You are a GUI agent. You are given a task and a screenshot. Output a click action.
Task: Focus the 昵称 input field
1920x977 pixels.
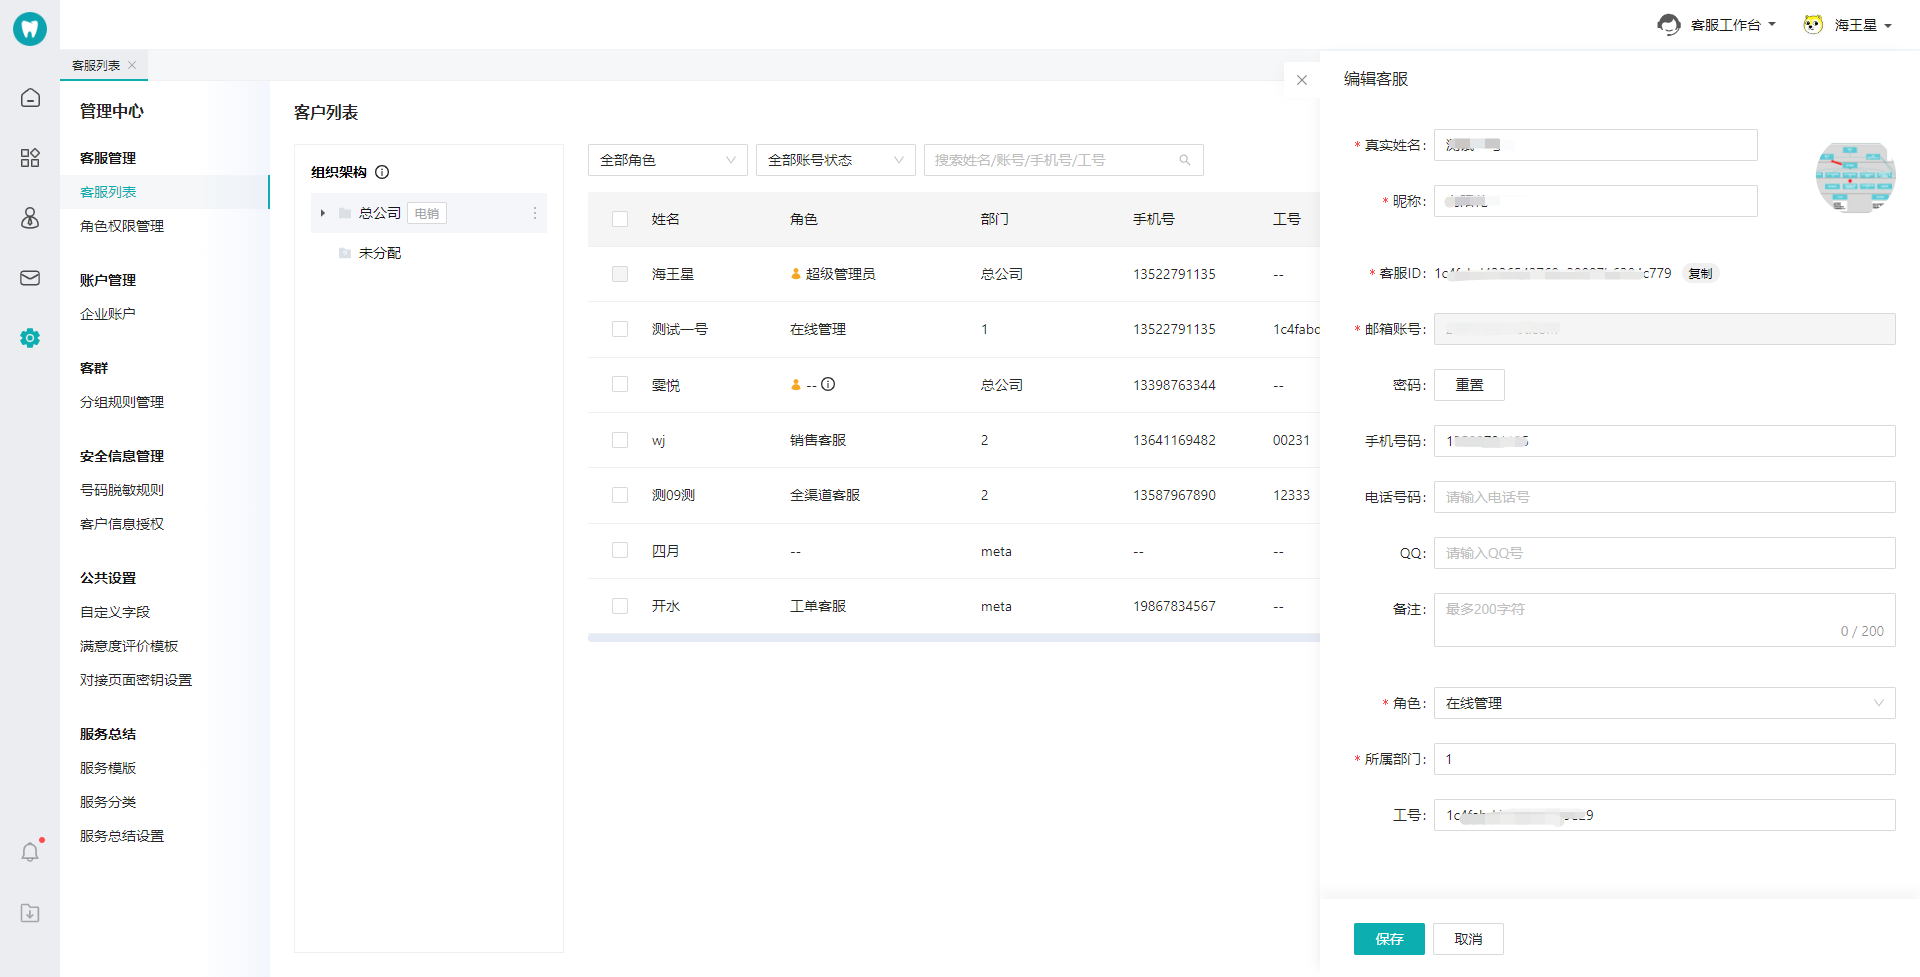(x=1596, y=201)
